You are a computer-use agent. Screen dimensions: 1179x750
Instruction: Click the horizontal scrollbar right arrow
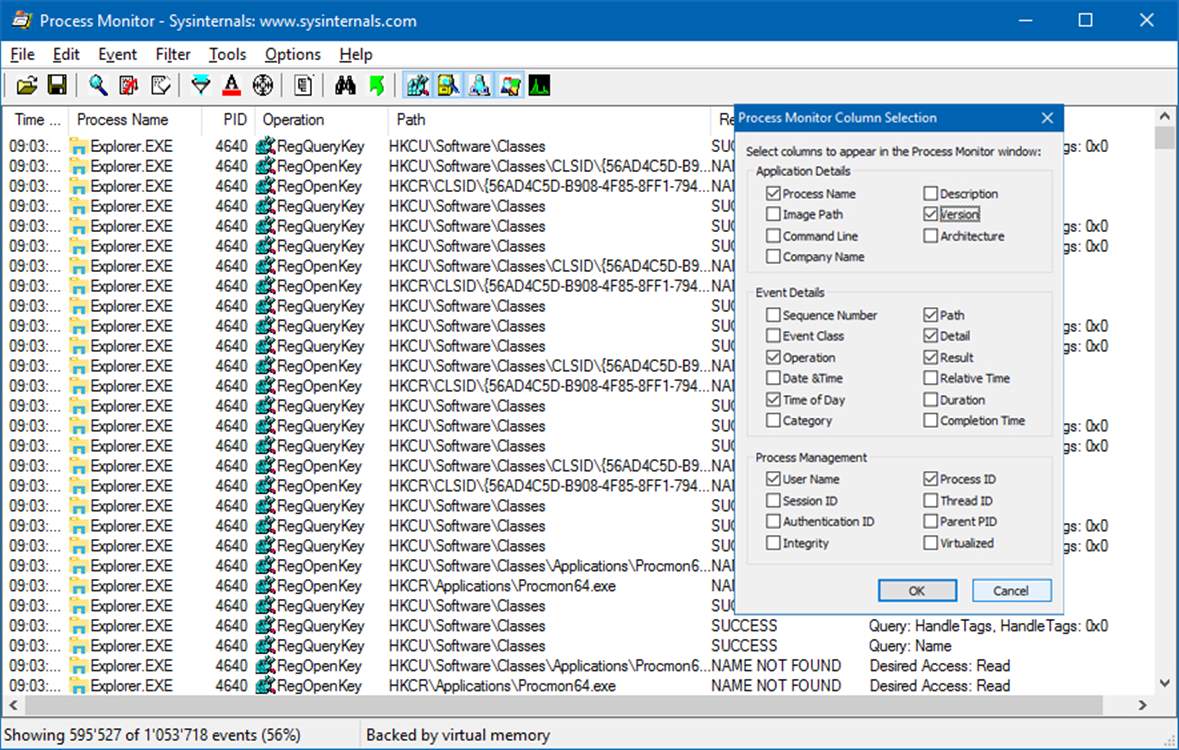coord(1143,705)
